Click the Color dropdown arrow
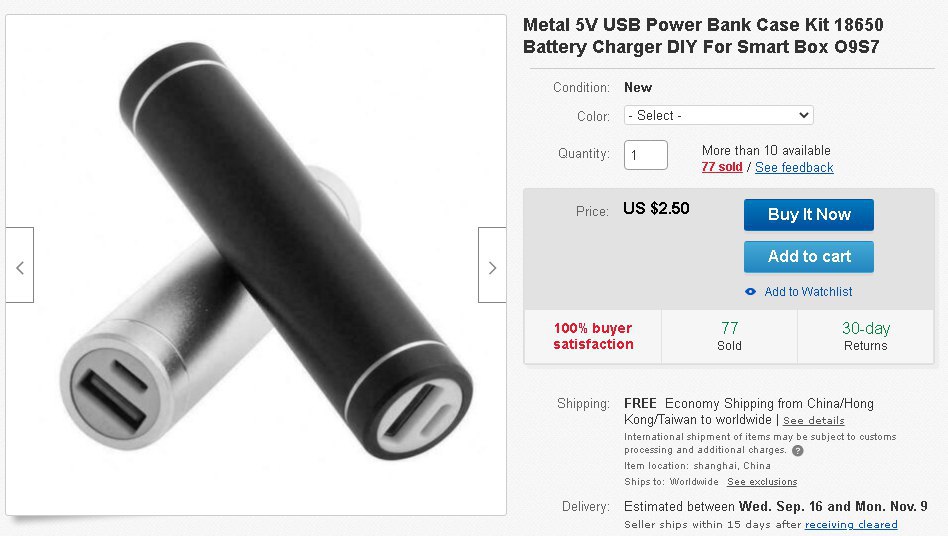Image resolution: width=948 pixels, height=536 pixels. [804, 115]
